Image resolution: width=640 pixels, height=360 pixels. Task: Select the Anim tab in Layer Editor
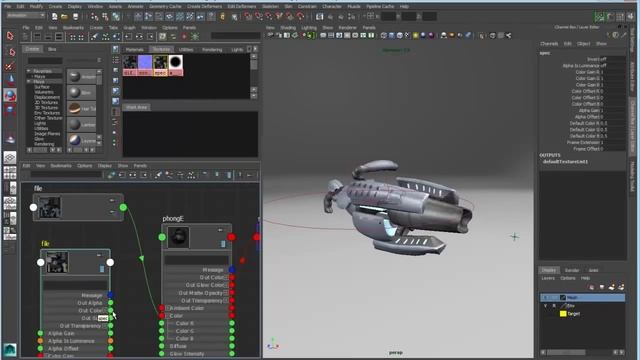593,270
